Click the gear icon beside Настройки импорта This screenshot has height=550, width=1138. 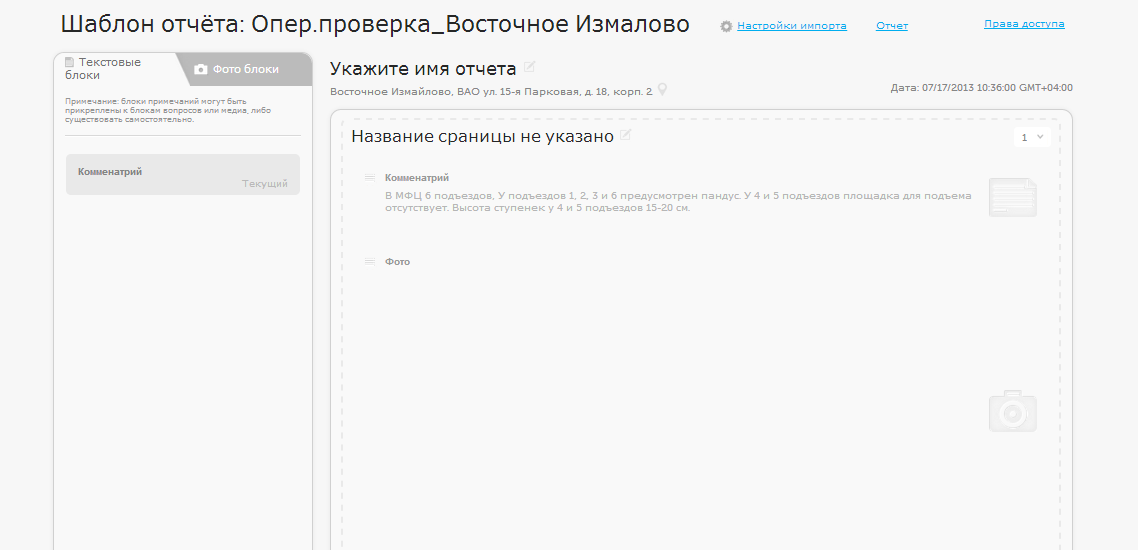[x=726, y=26]
